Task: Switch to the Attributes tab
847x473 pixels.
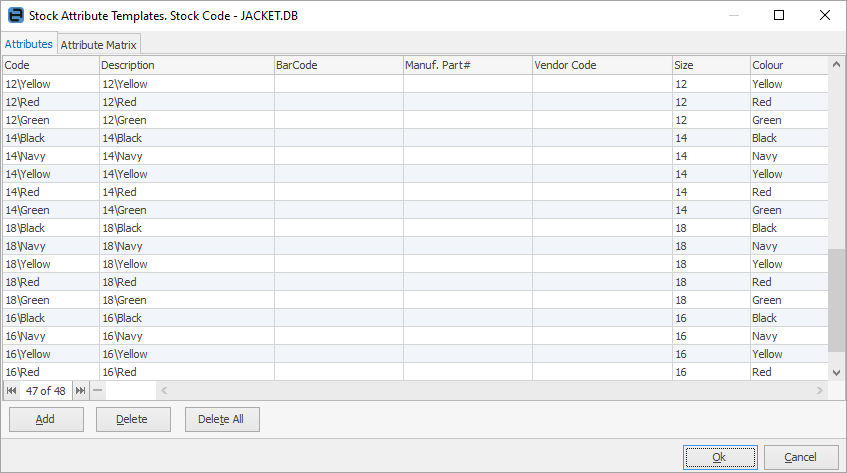Action: 29,44
